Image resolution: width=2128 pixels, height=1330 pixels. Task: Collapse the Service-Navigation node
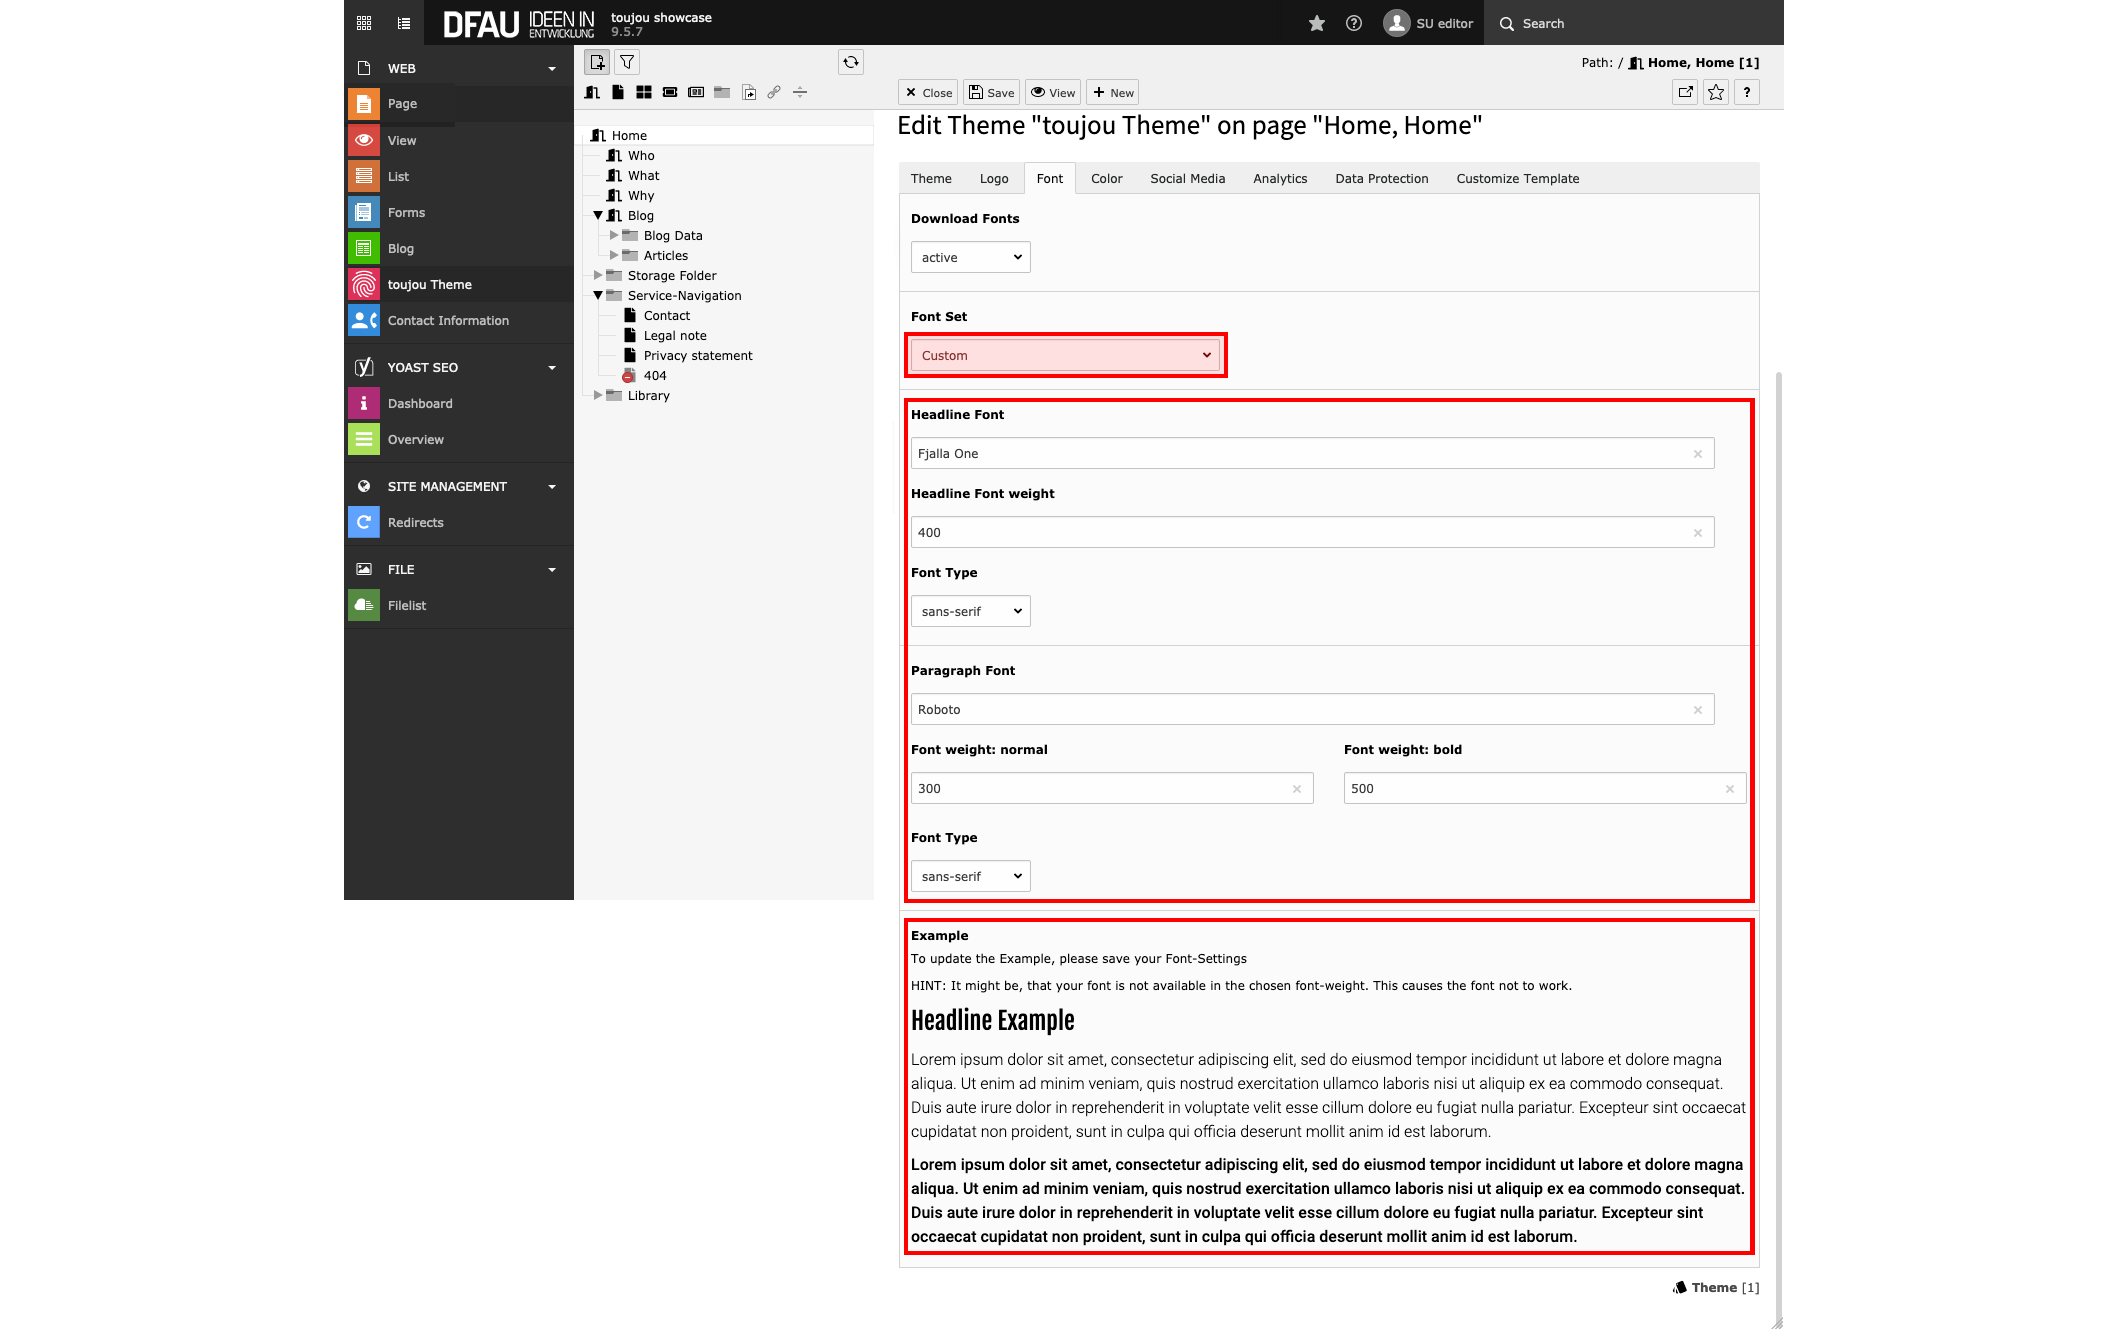pos(598,295)
